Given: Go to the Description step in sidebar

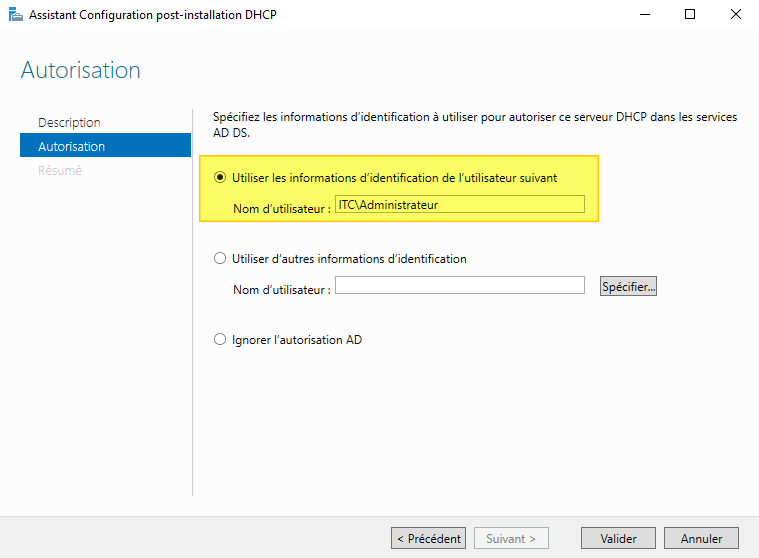Looking at the screenshot, I should coord(69,122).
